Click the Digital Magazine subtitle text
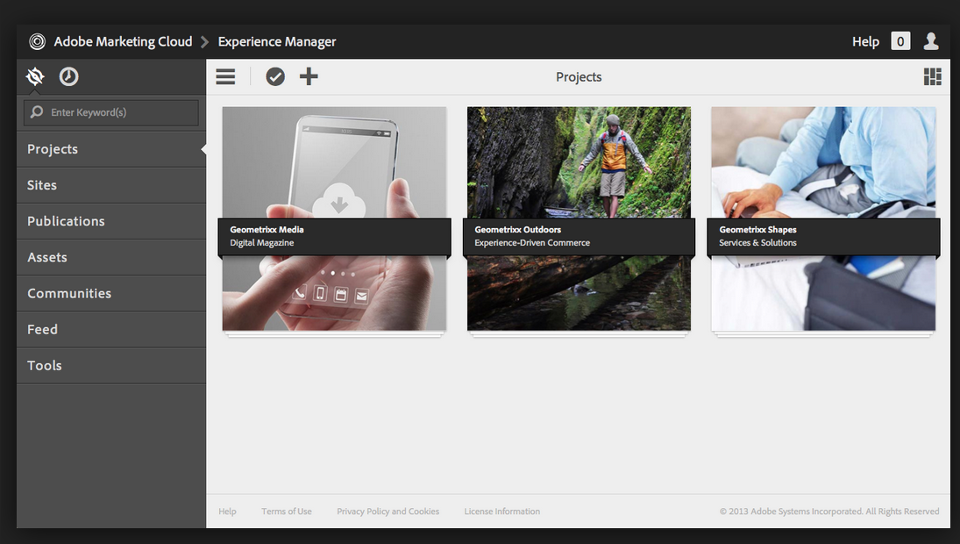960x544 pixels. click(x=262, y=243)
